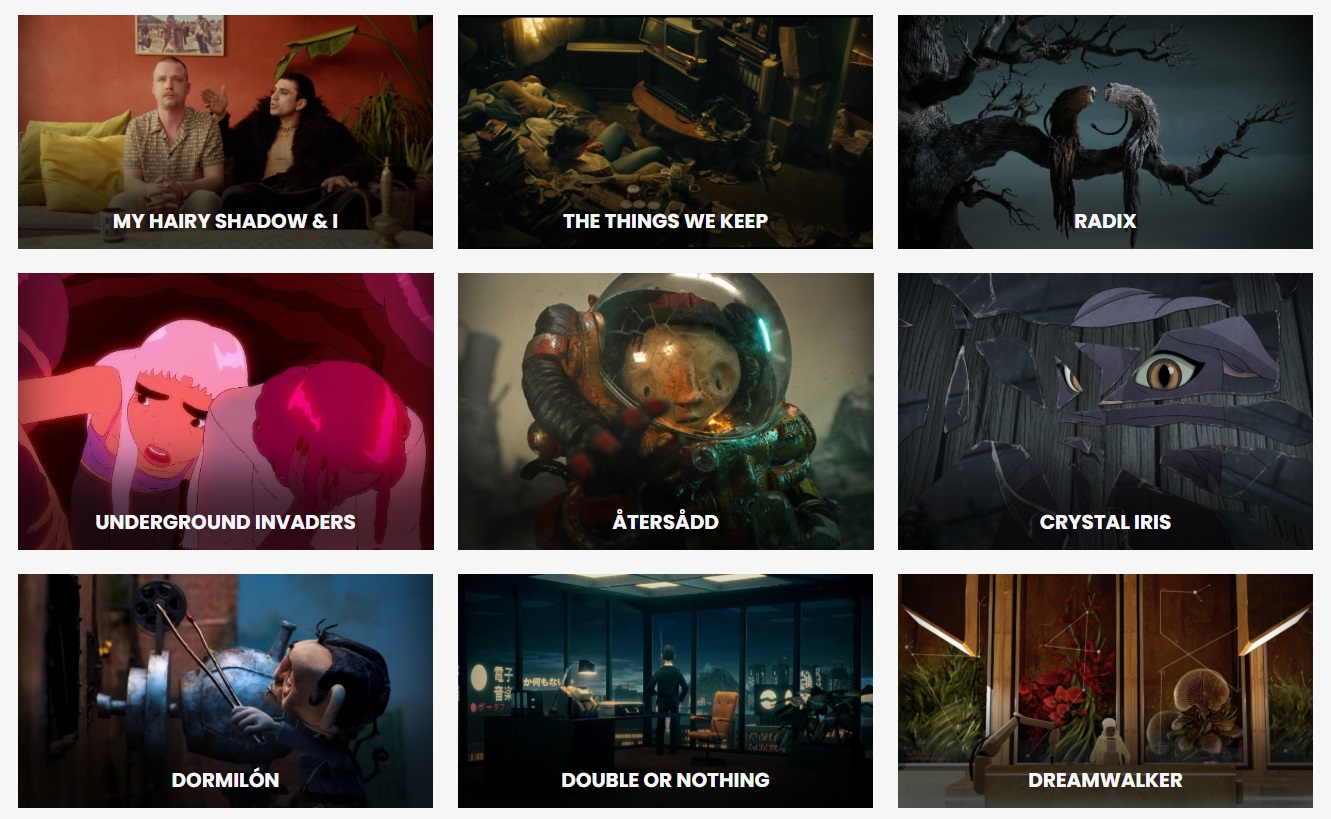The height and width of the screenshot is (819, 1331).
Task: Open the Dormilón stop-motion puppet thumbnail
Action: [x=225, y=691]
